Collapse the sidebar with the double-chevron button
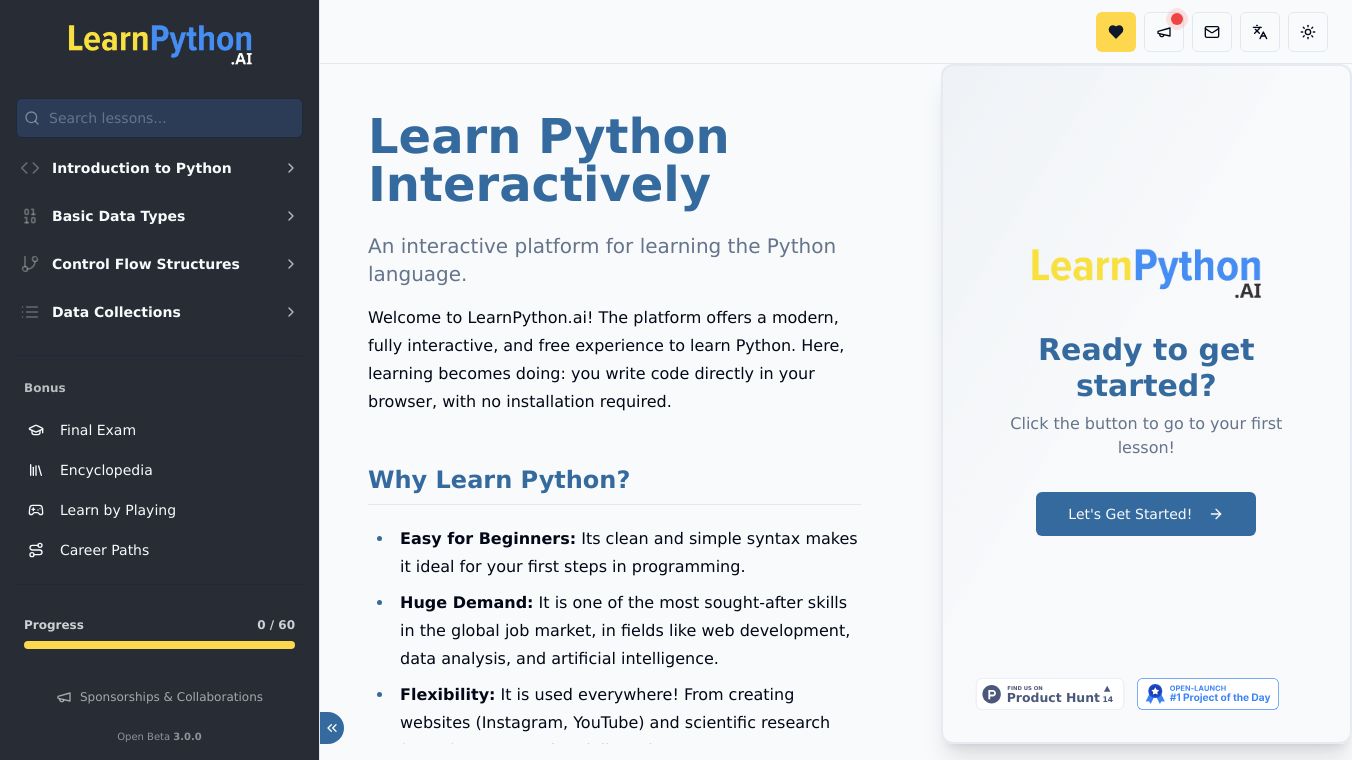The image size is (1352, 760). click(x=332, y=728)
